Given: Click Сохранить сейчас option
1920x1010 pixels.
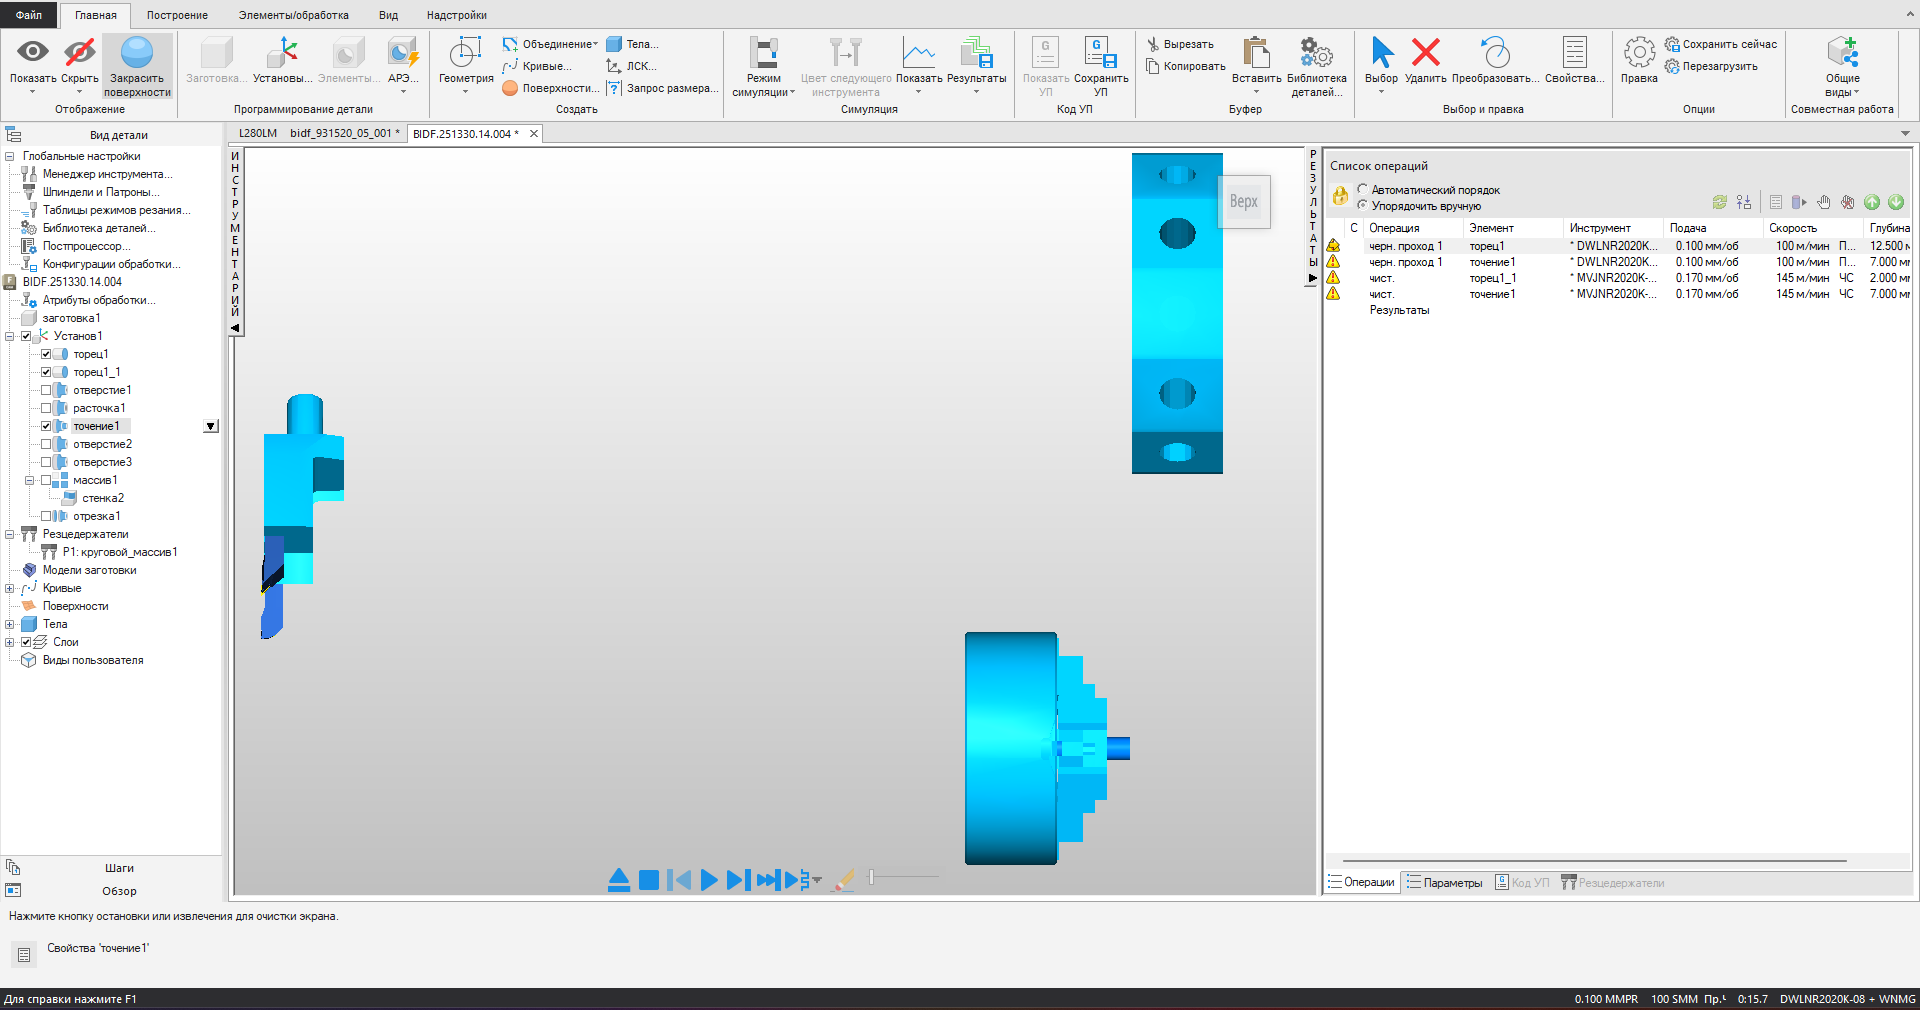Looking at the screenshot, I should pos(1721,44).
